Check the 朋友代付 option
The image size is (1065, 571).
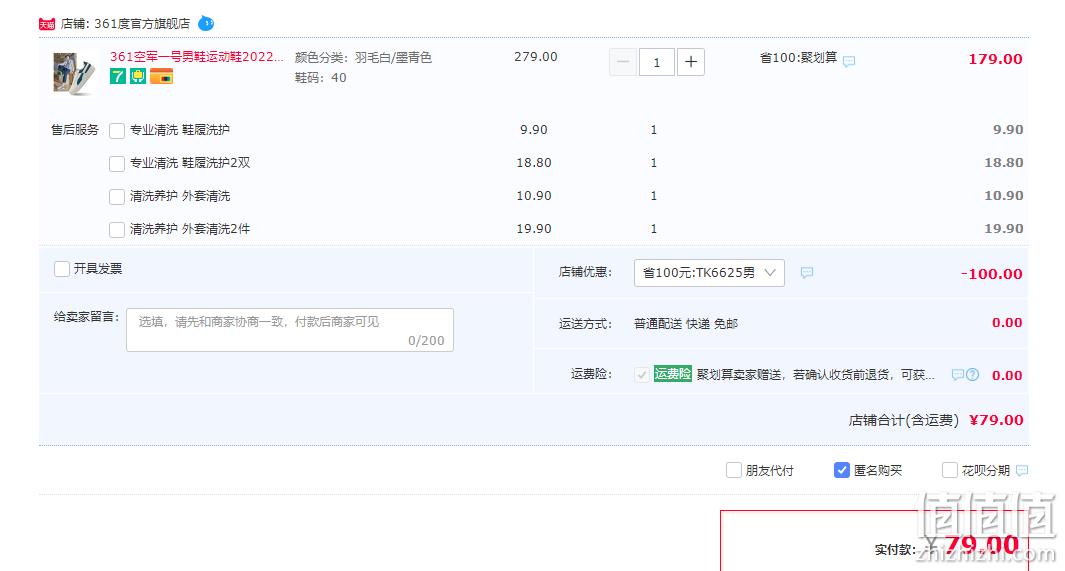click(x=734, y=470)
